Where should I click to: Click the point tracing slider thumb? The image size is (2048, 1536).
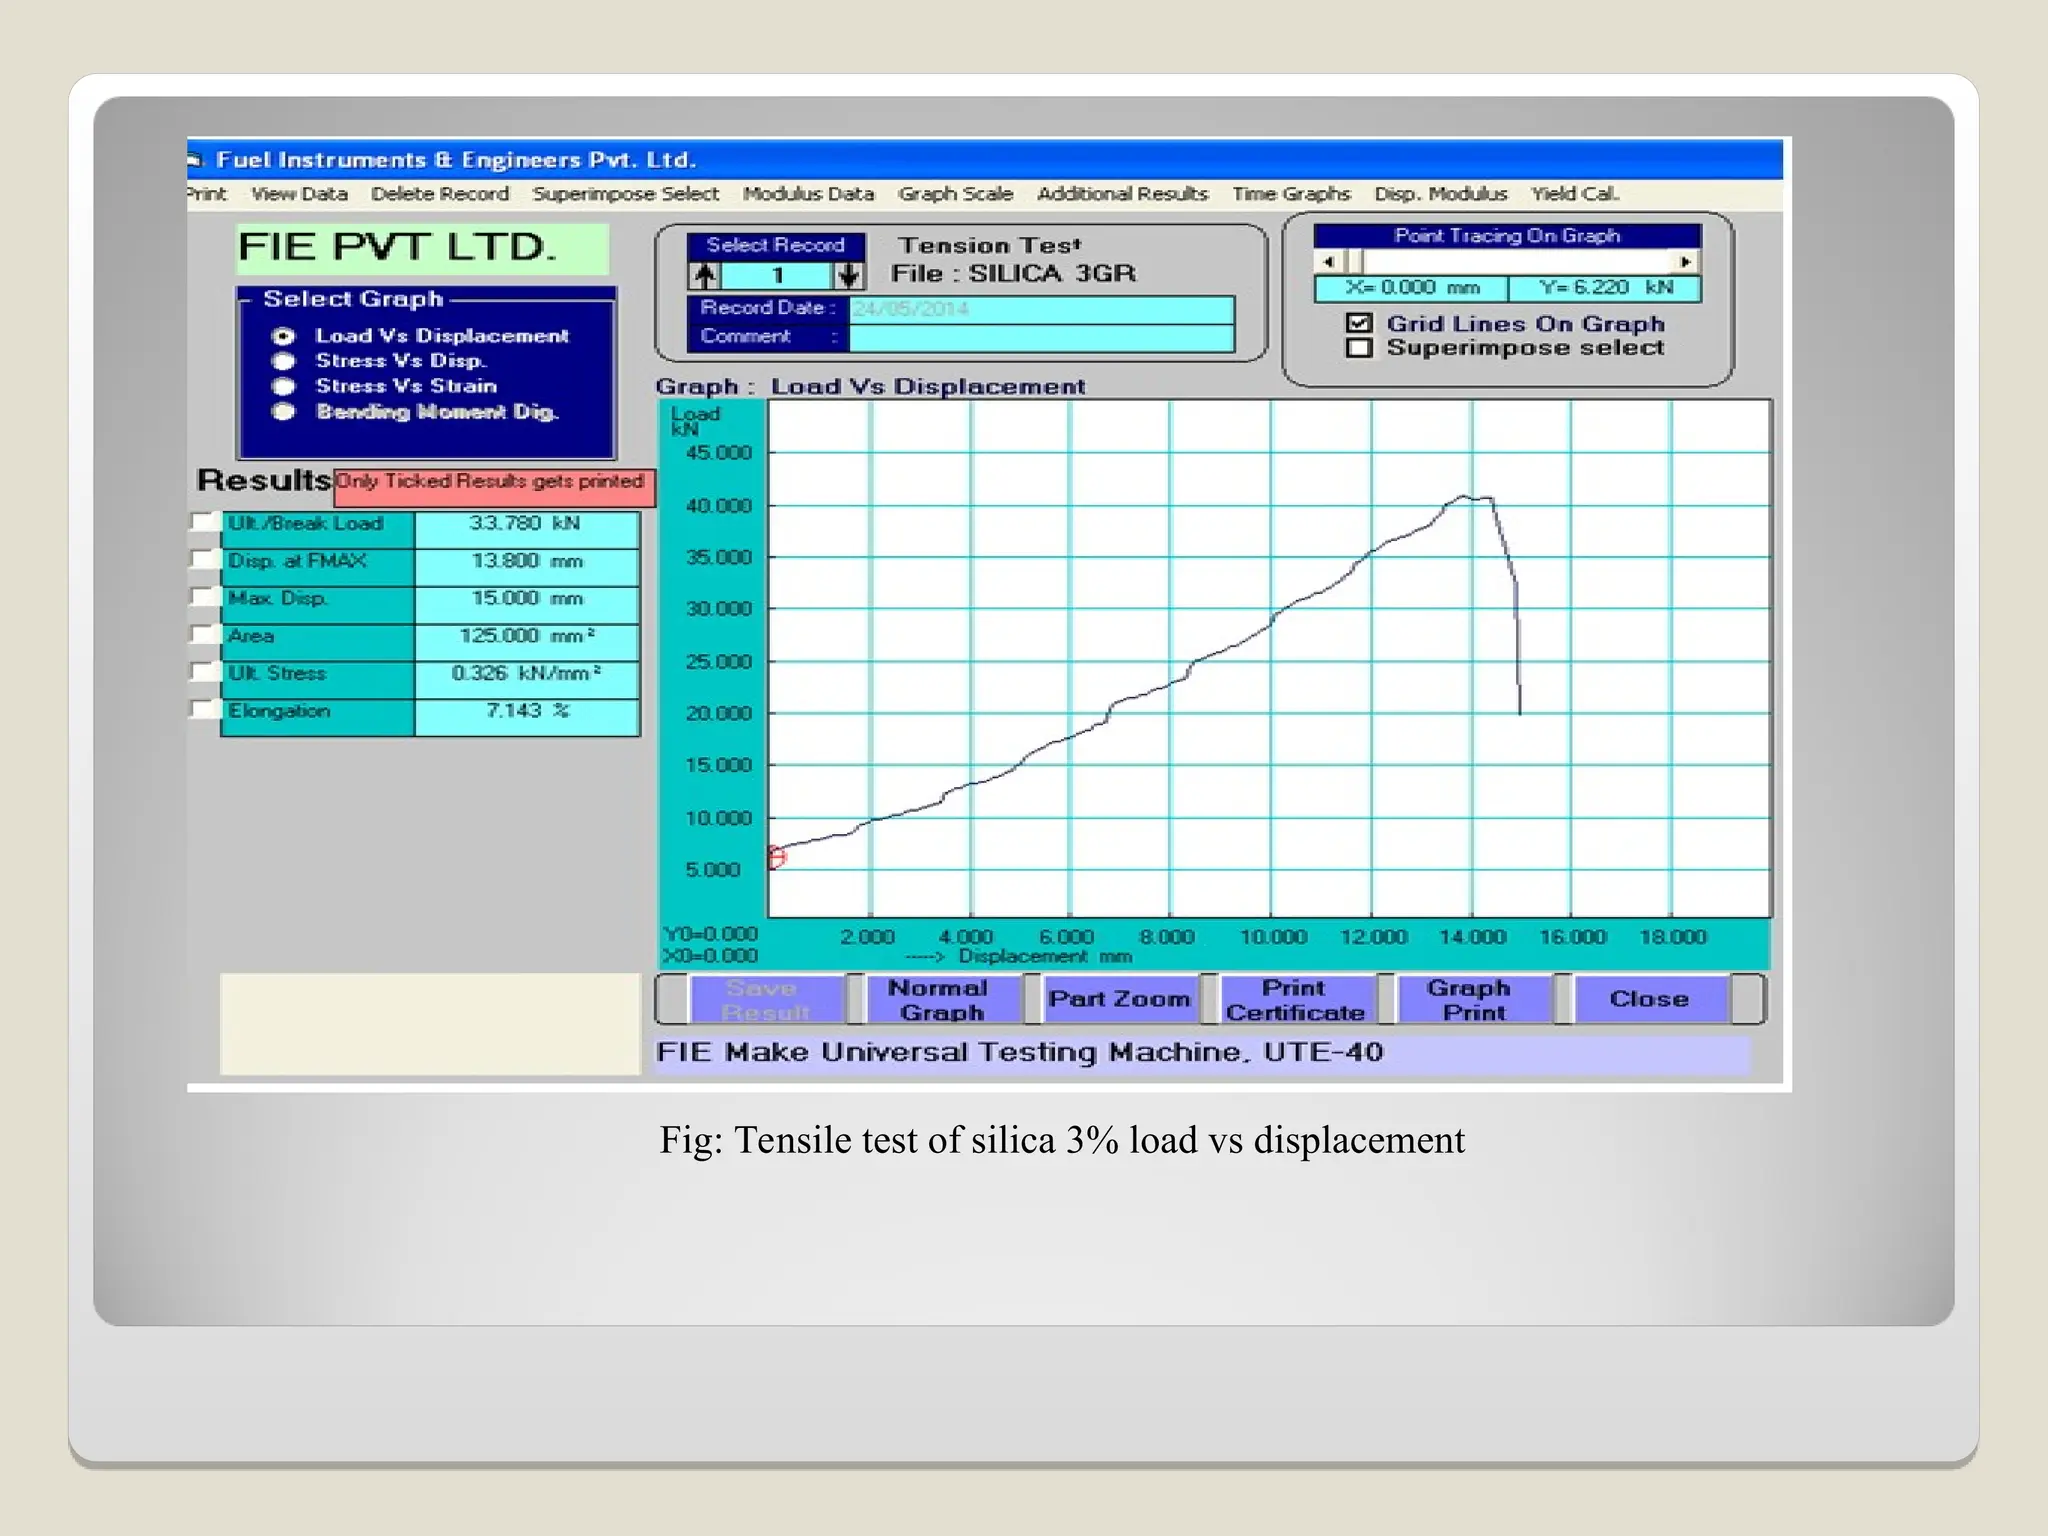point(1354,262)
